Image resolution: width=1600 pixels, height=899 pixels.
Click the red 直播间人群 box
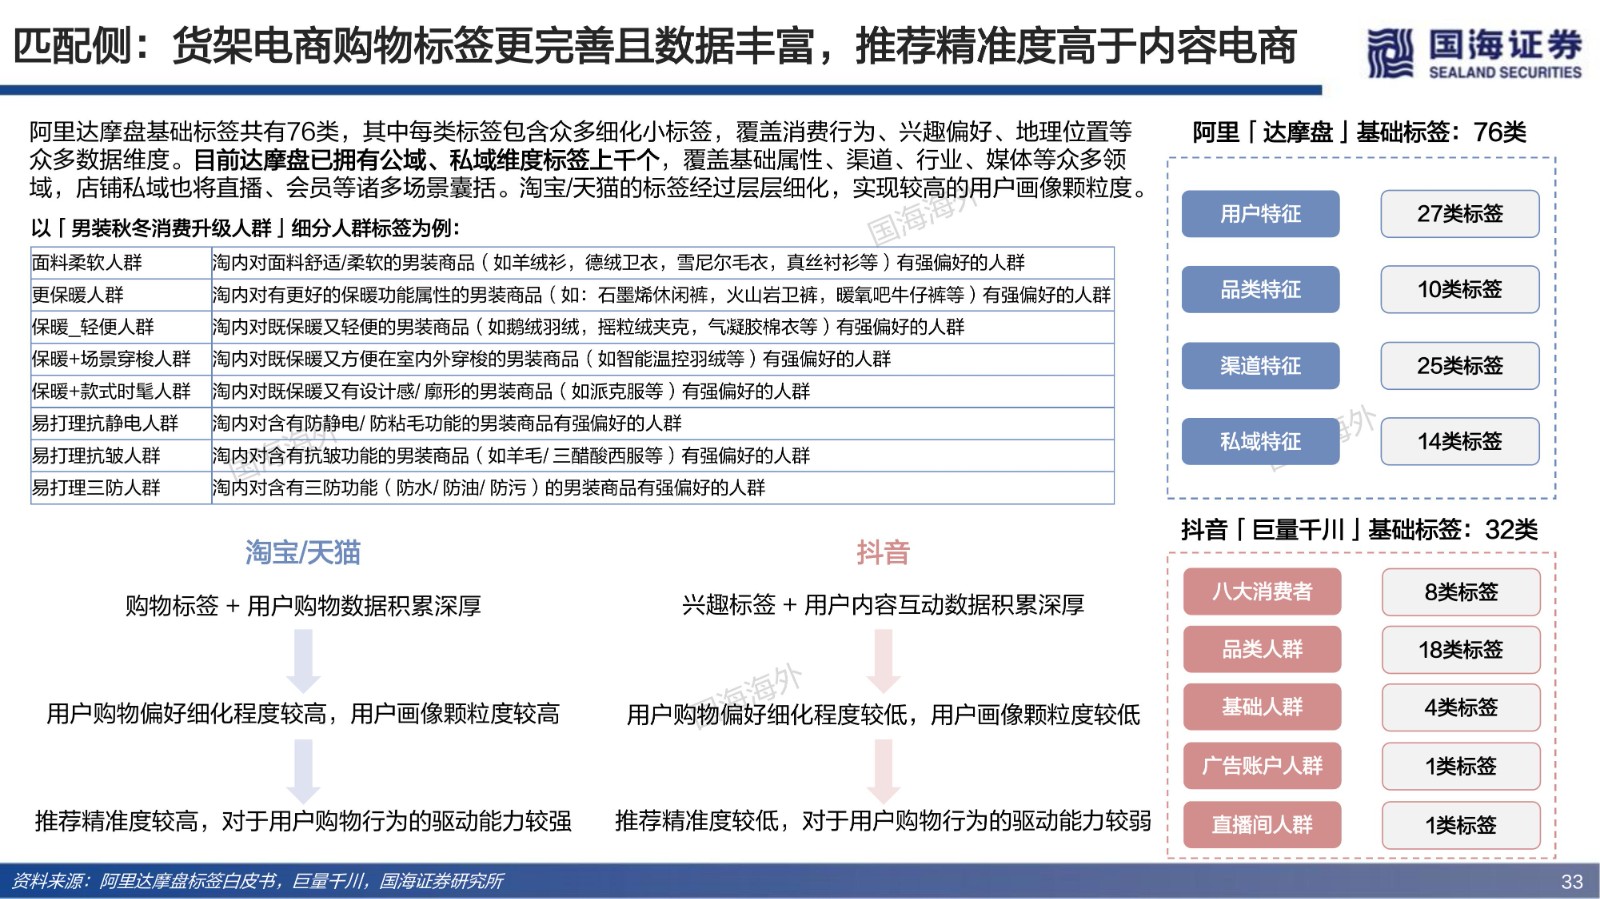pos(1262,825)
